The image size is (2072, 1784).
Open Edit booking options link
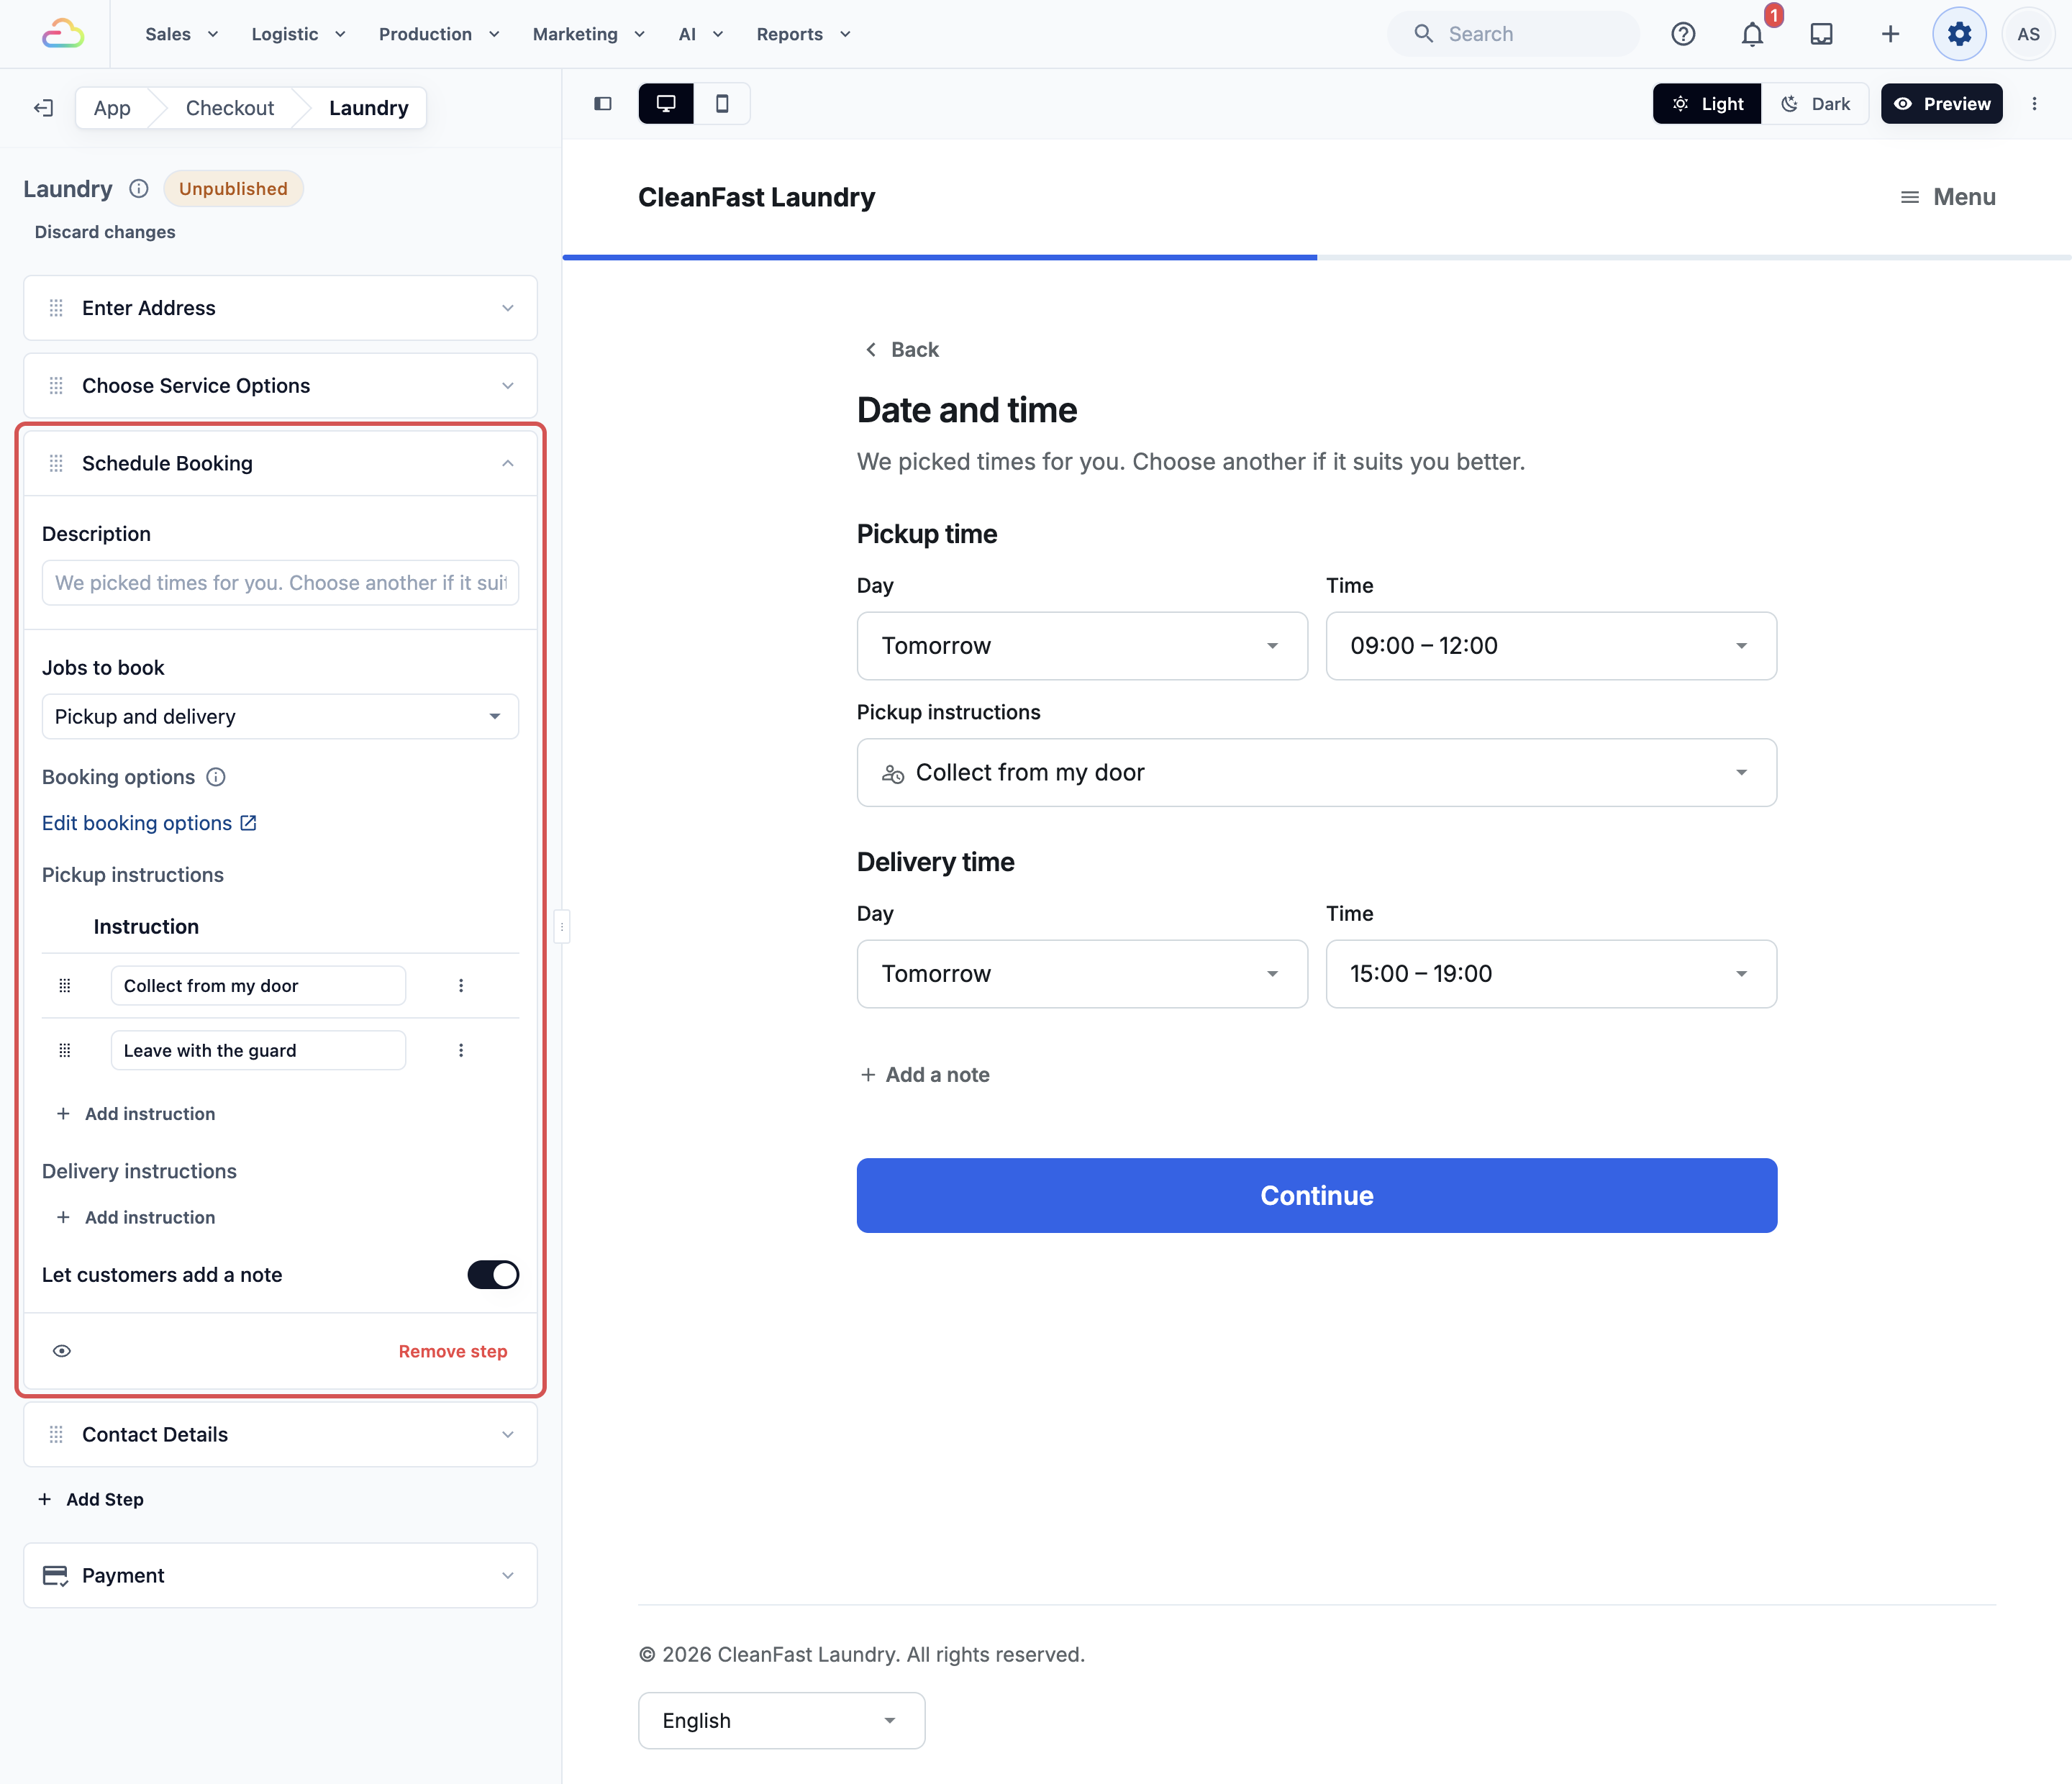click(149, 823)
